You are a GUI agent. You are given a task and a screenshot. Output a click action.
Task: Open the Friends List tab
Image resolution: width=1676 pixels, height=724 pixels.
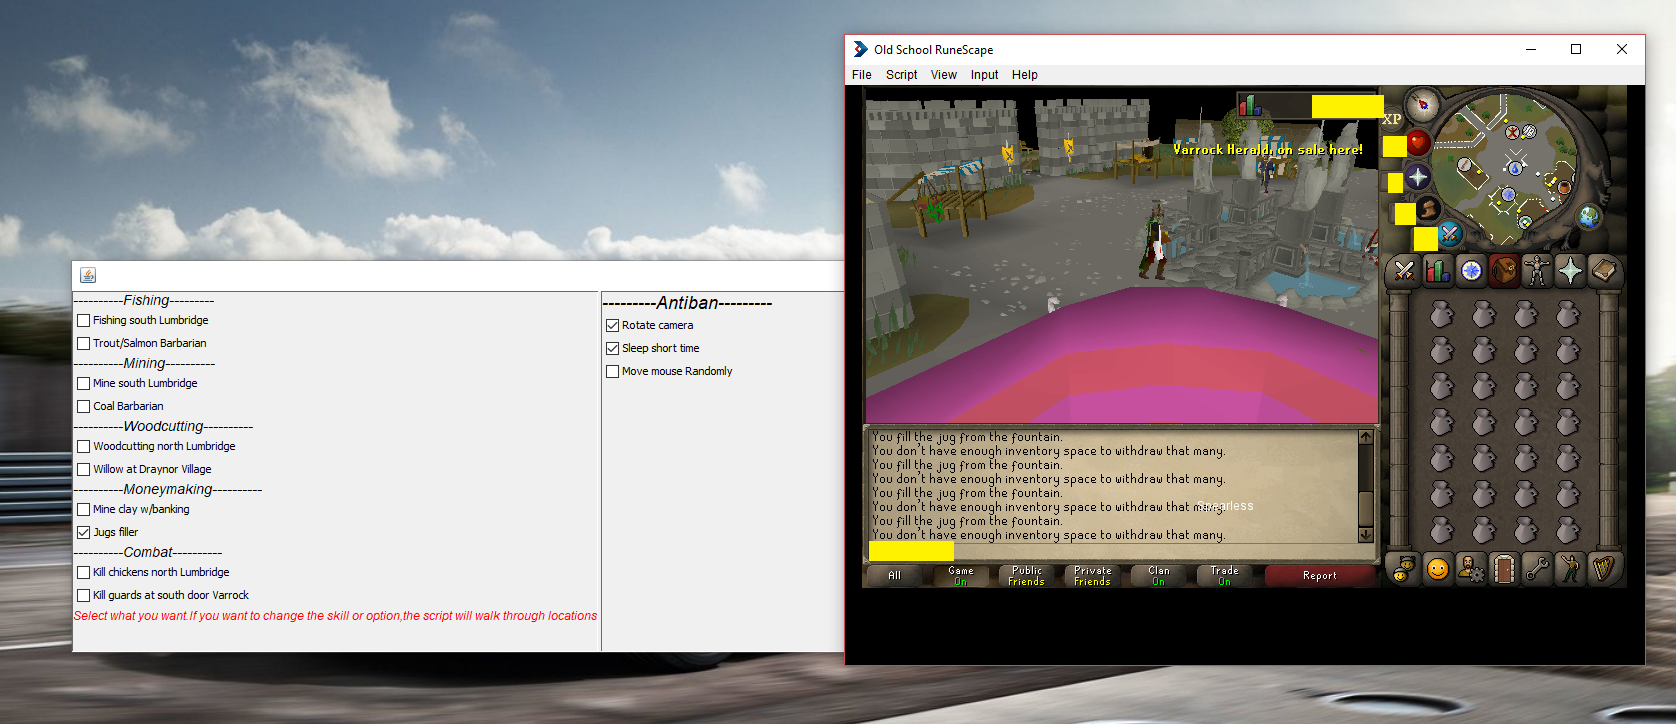[1404, 569]
